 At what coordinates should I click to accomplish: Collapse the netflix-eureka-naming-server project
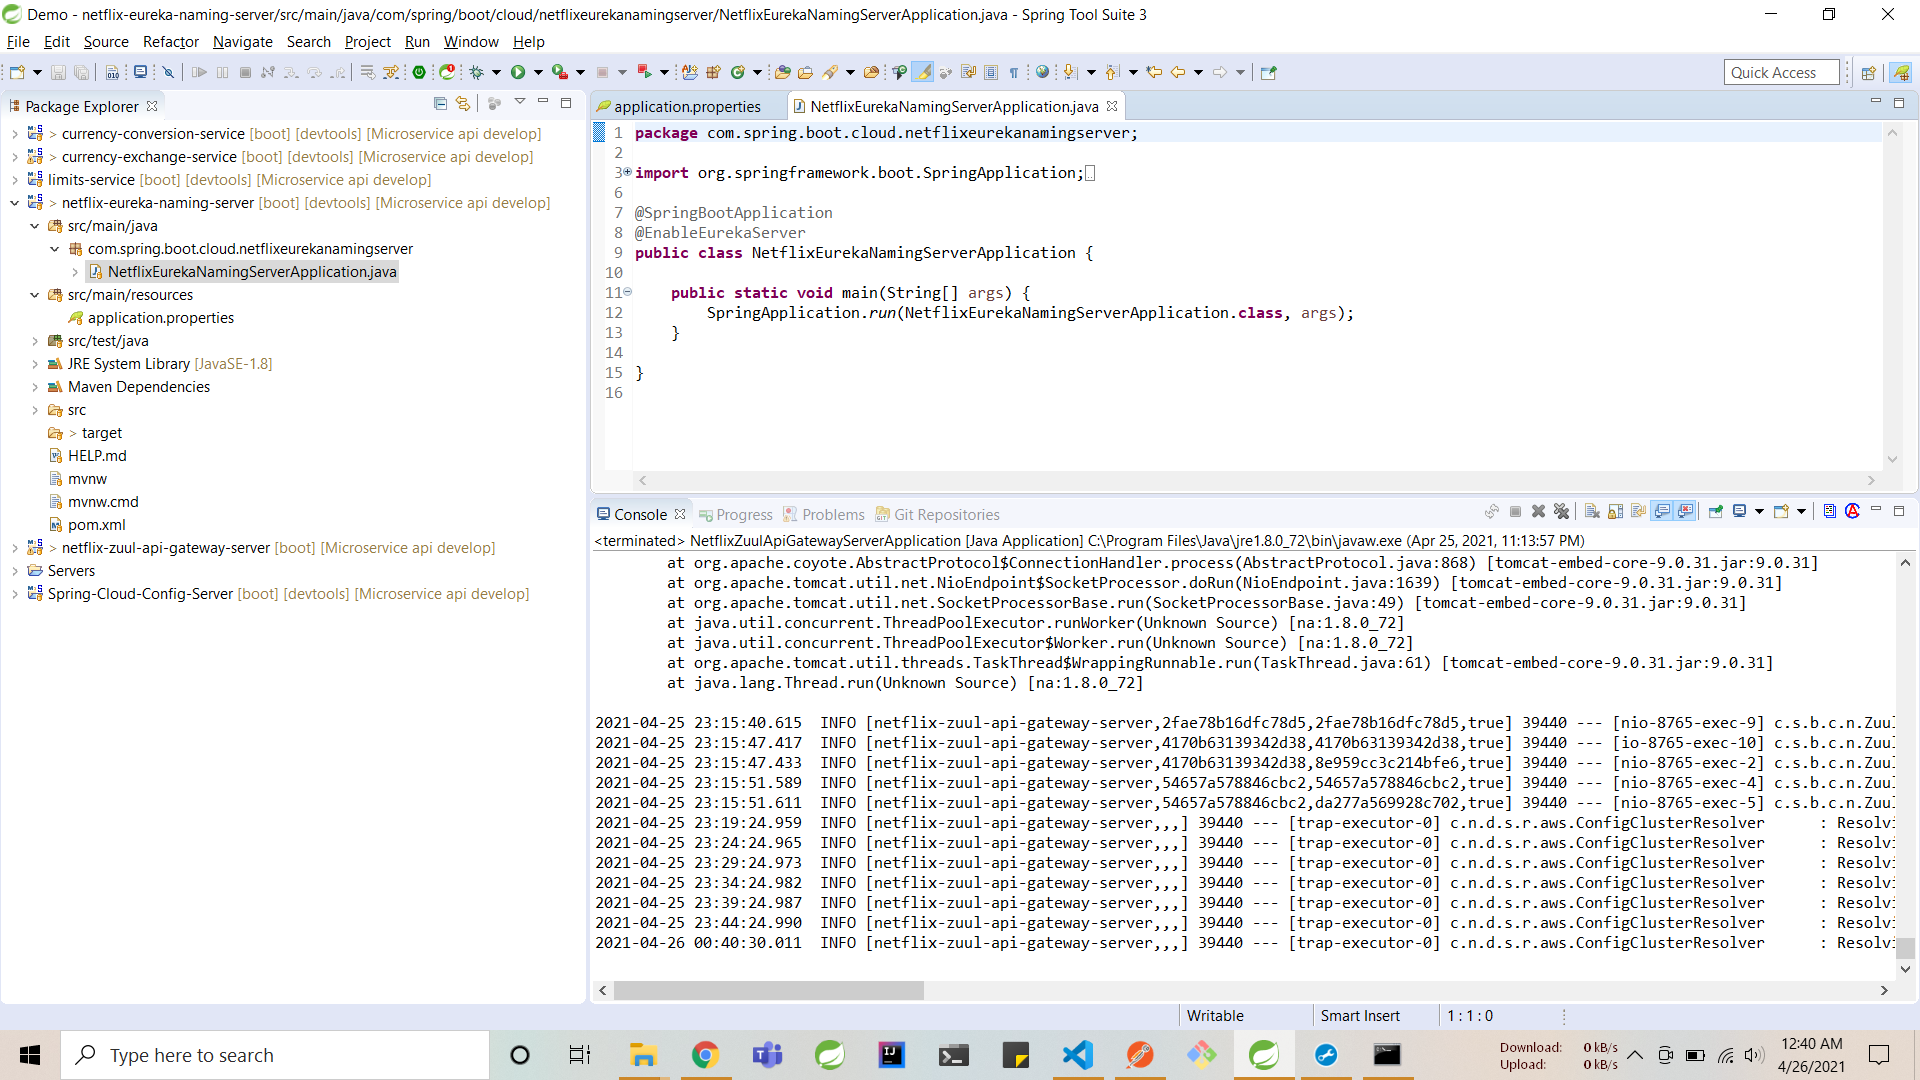pos(15,203)
